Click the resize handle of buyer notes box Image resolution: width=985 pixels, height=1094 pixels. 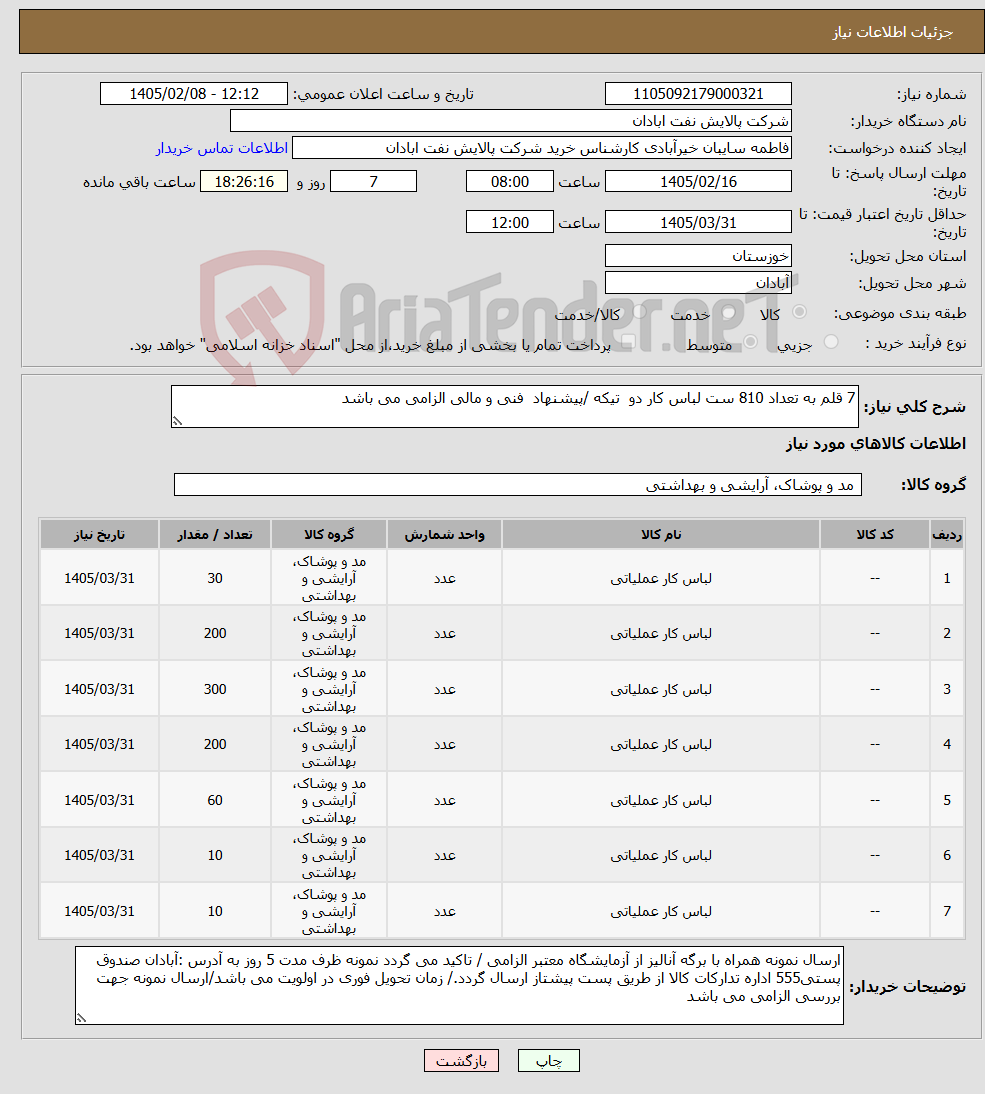(82, 1018)
